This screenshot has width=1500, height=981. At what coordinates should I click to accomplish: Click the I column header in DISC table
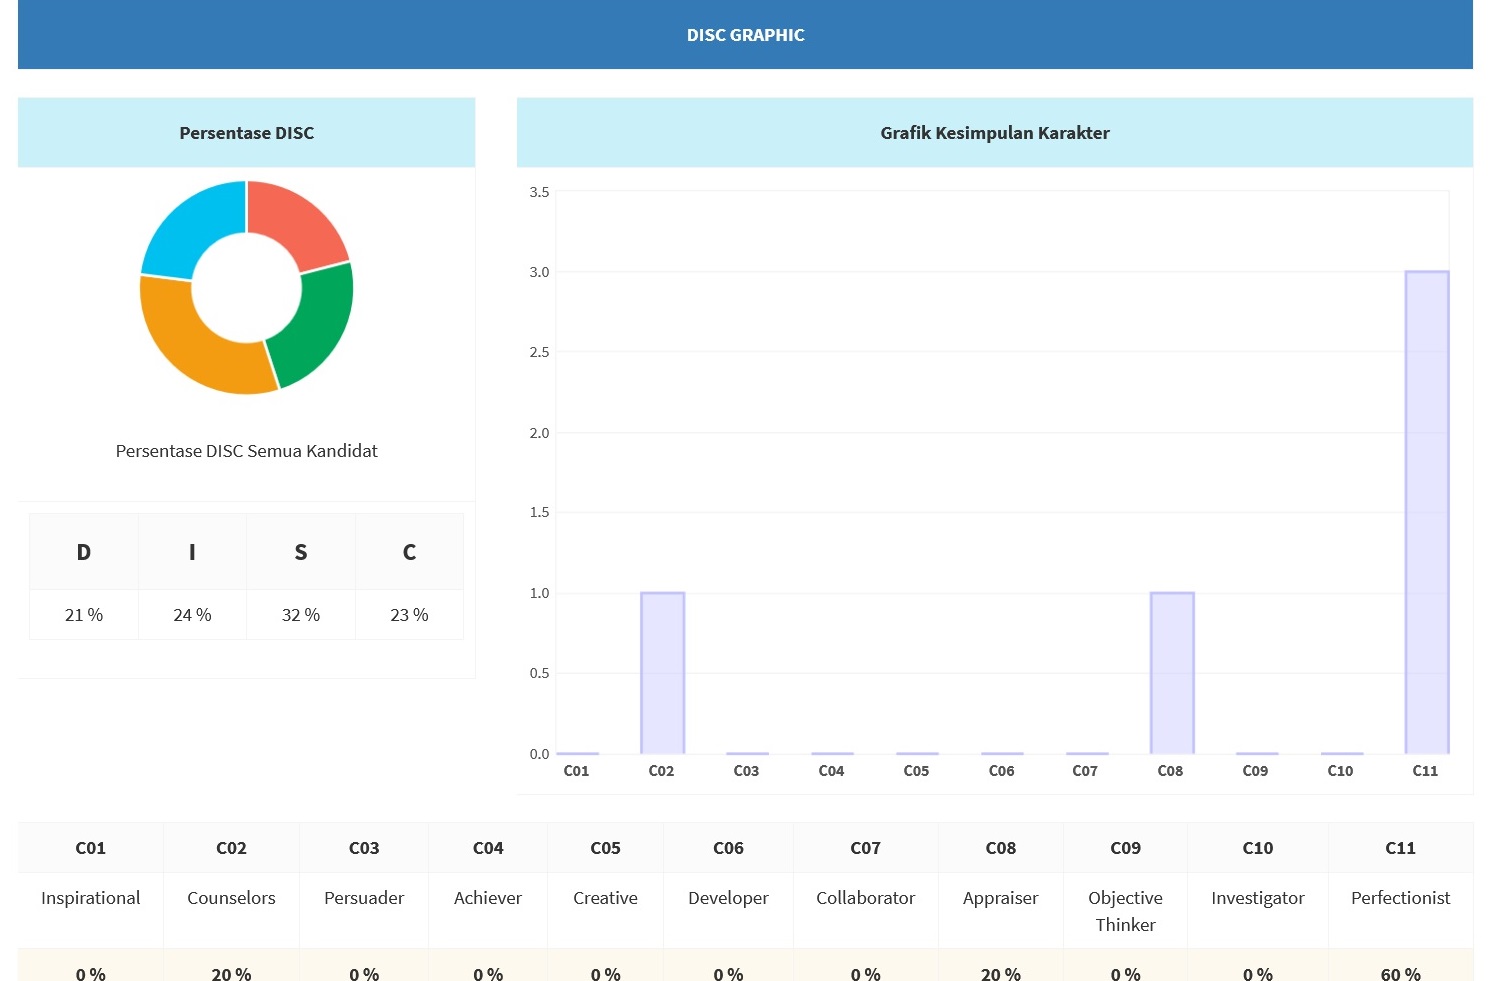pos(192,552)
